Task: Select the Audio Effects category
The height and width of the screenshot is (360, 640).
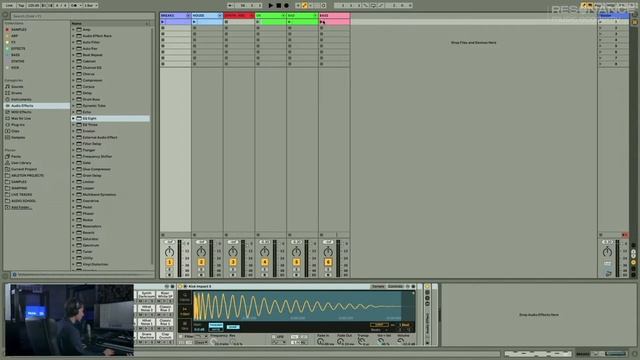Action: (x=37, y=106)
